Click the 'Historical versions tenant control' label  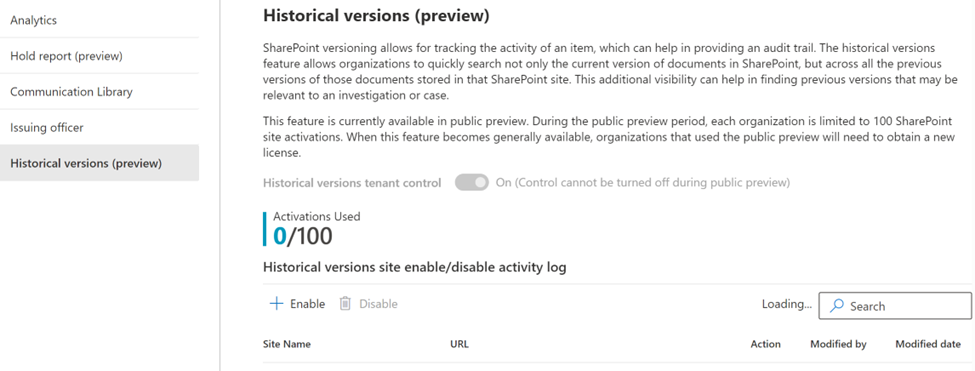(x=352, y=183)
